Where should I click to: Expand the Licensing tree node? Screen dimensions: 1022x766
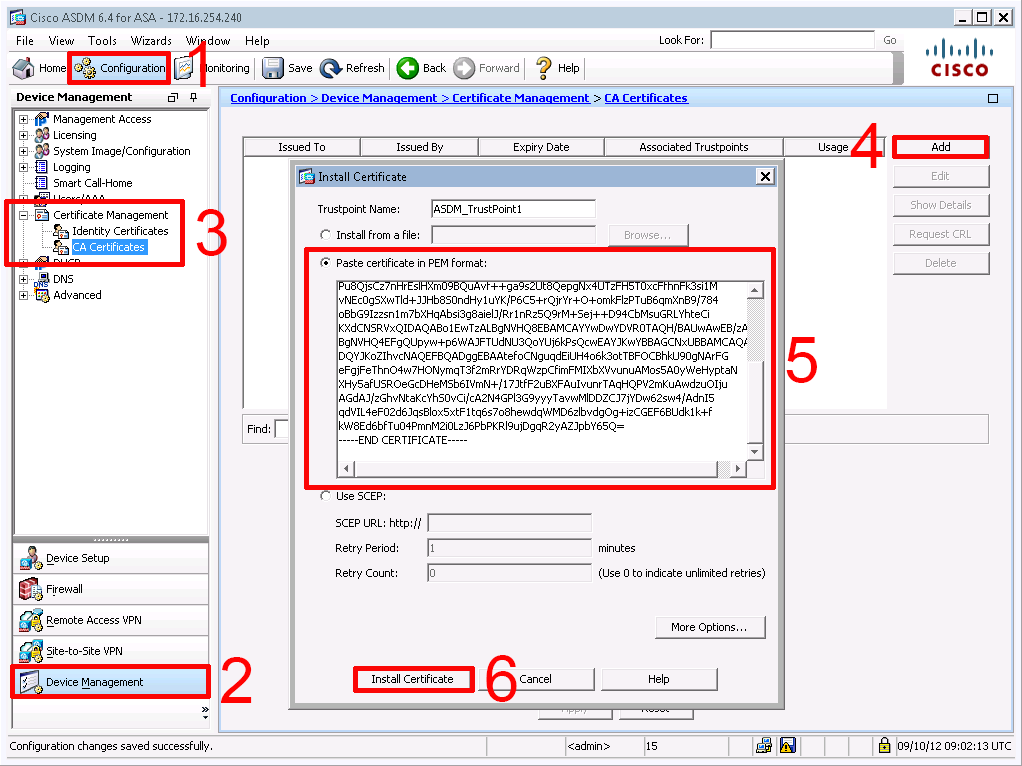tap(23, 136)
